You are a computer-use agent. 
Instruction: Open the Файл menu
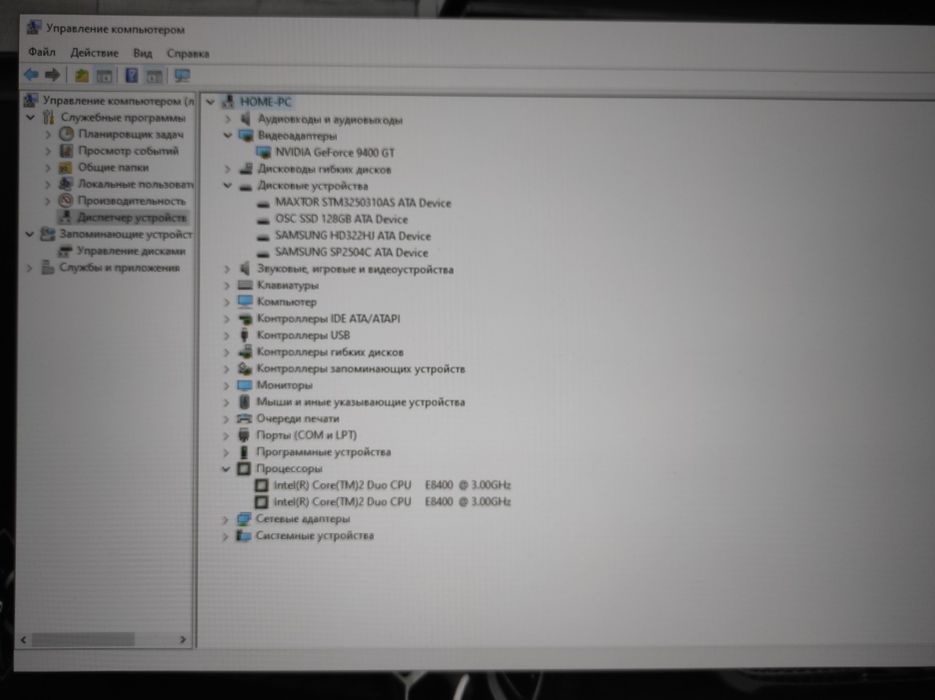42,52
